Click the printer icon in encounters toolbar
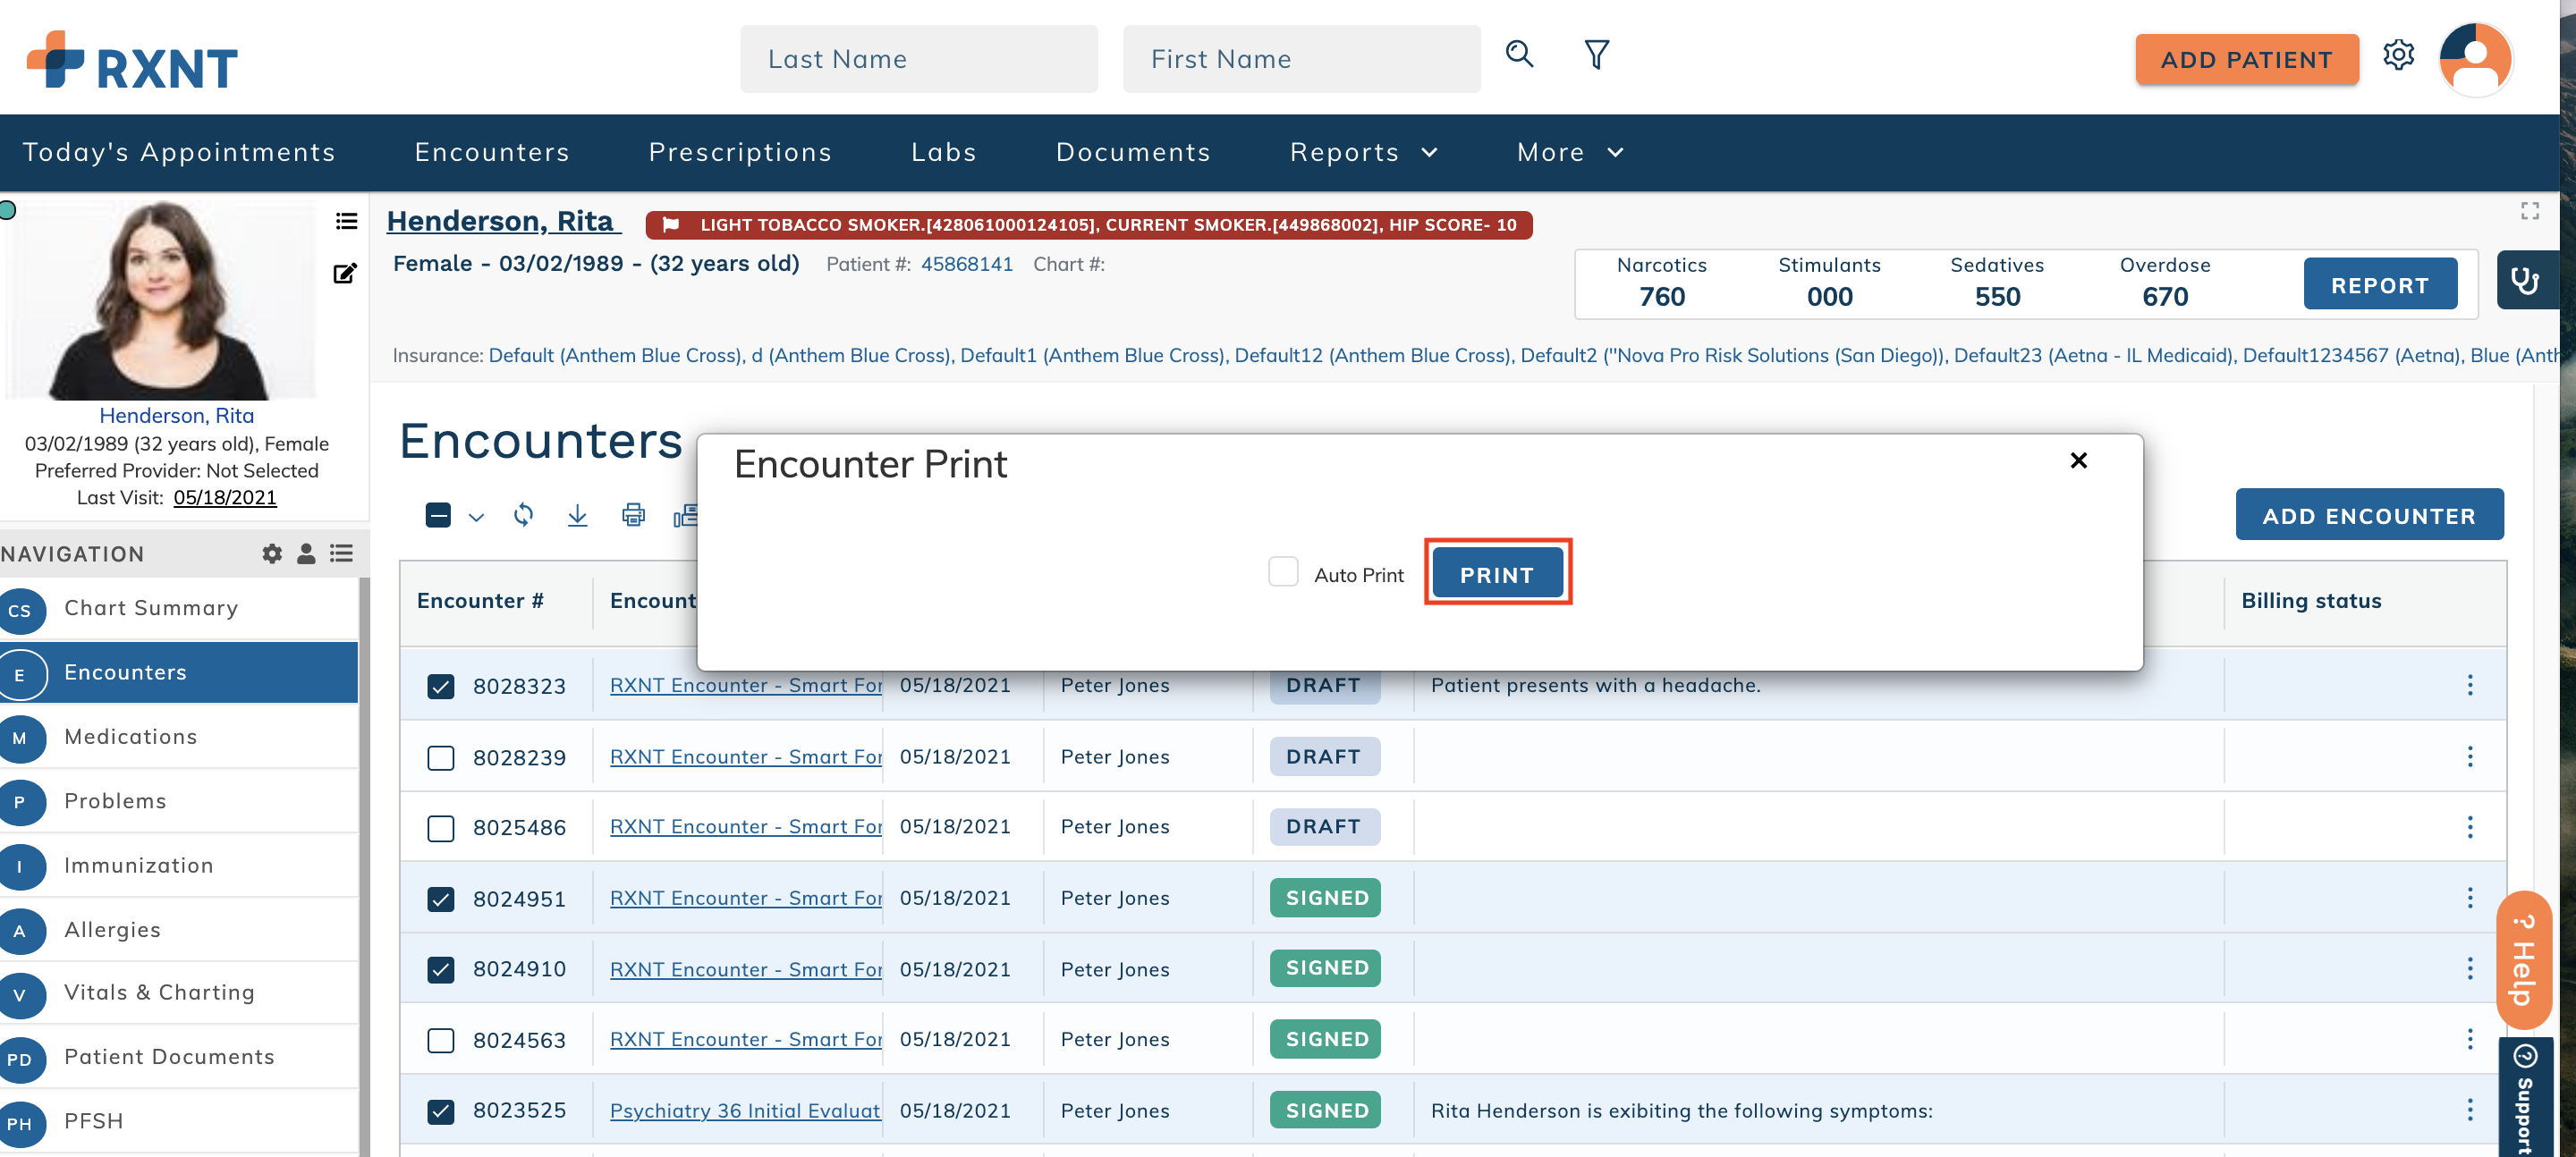Viewport: 2576px width, 1157px height. (633, 515)
